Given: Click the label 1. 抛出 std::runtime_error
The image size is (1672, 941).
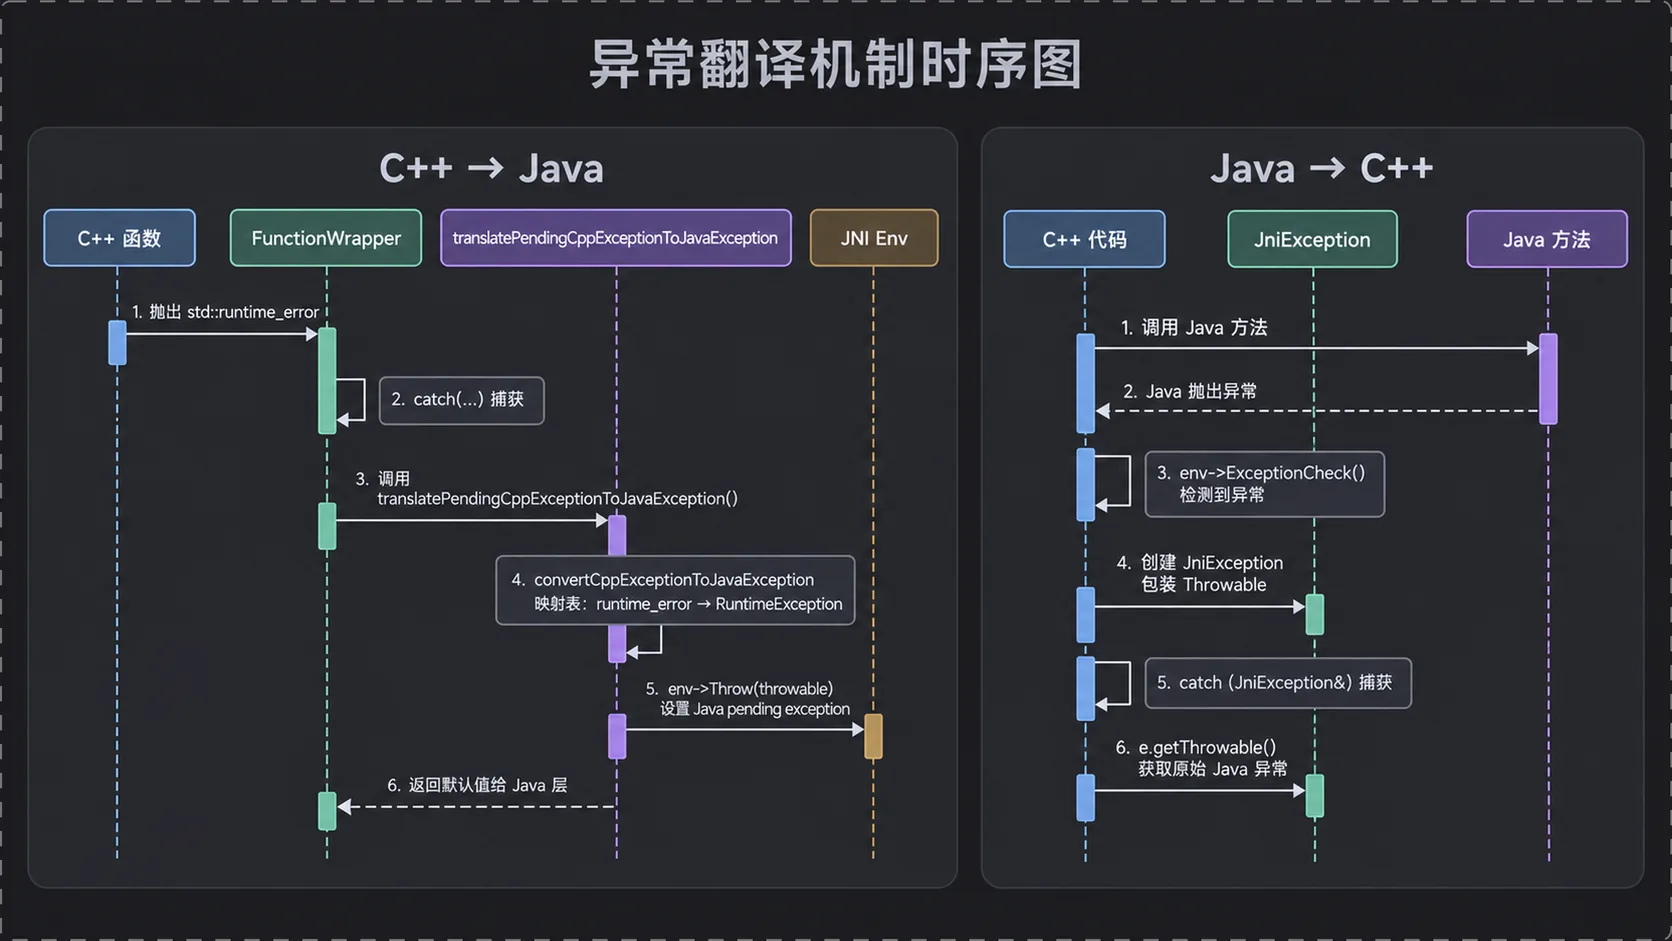Looking at the screenshot, I should (225, 312).
